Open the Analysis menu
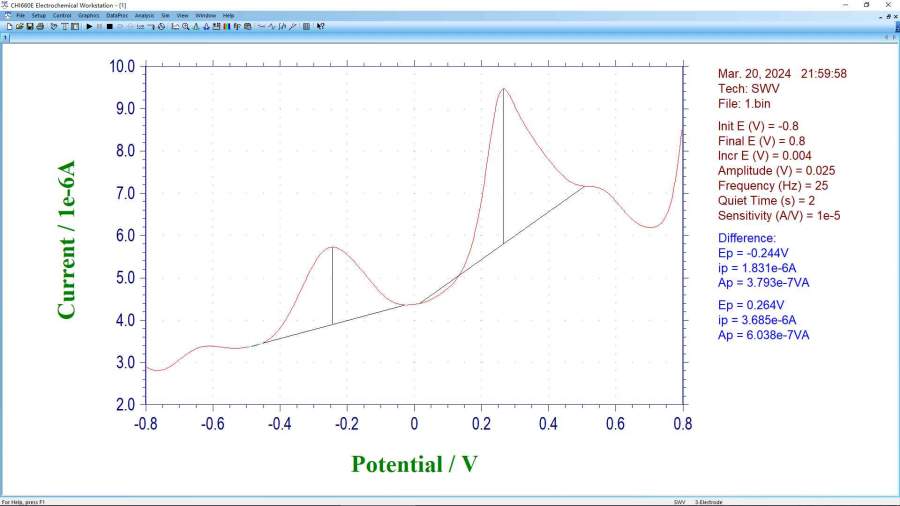Image resolution: width=900 pixels, height=506 pixels. point(144,16)
